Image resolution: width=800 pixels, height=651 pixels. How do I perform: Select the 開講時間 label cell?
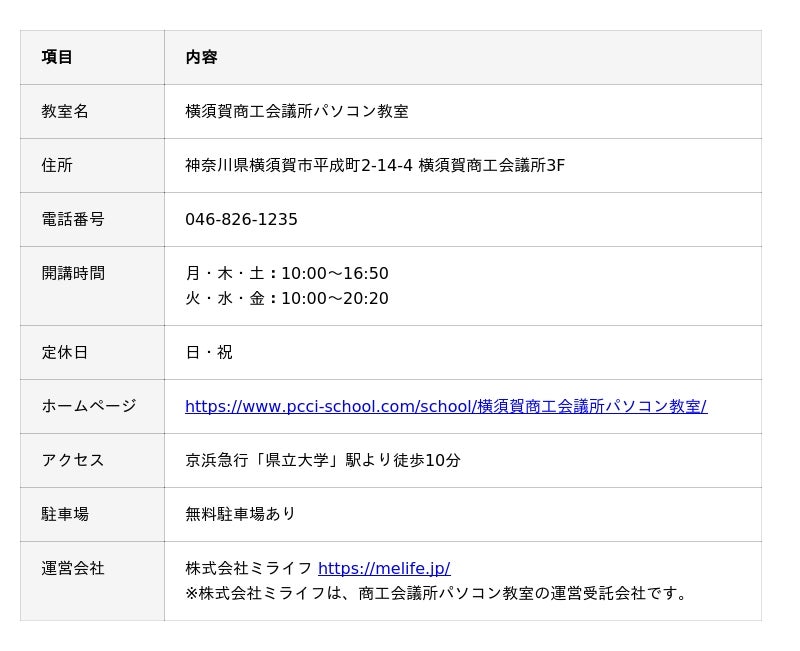(x=73, y=273)
